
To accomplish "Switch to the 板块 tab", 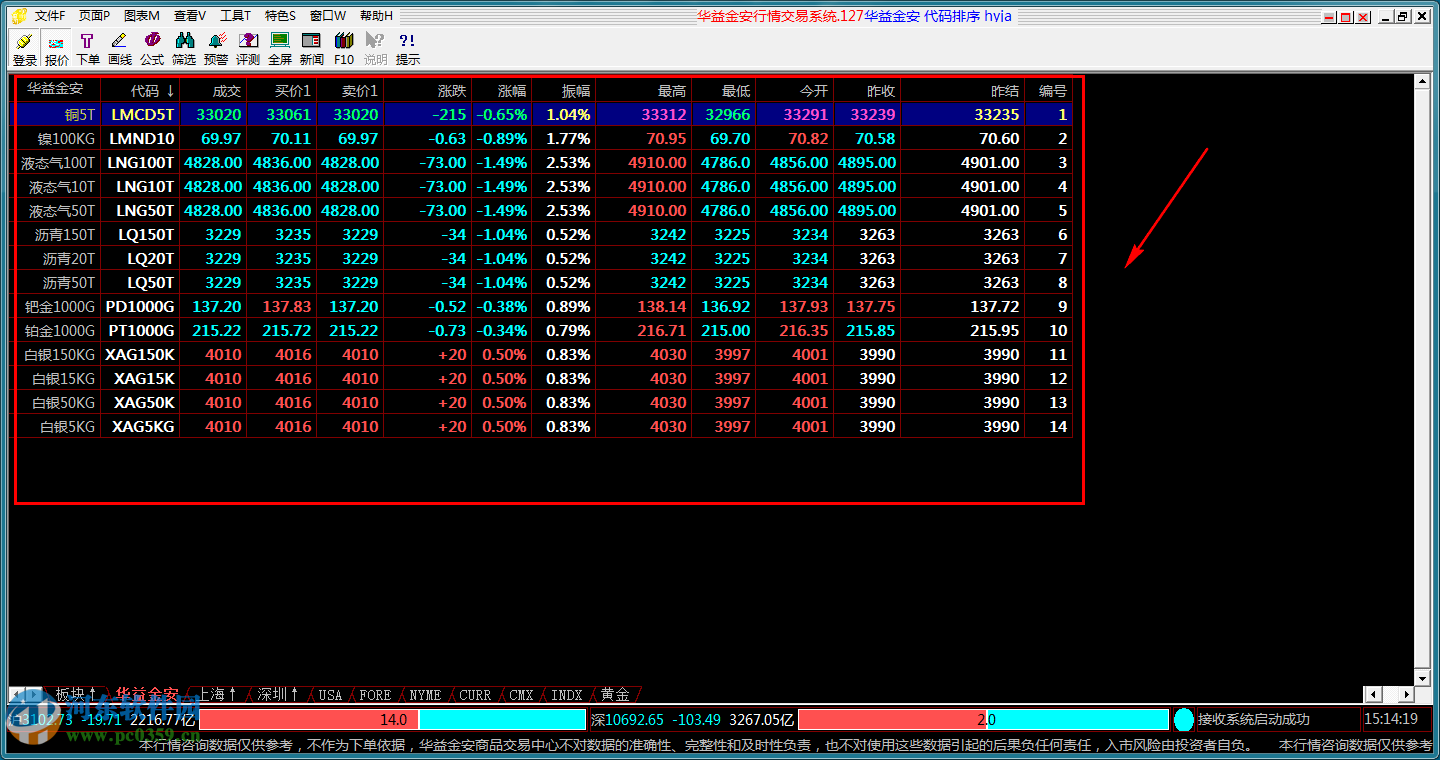I will pos(74,694).
